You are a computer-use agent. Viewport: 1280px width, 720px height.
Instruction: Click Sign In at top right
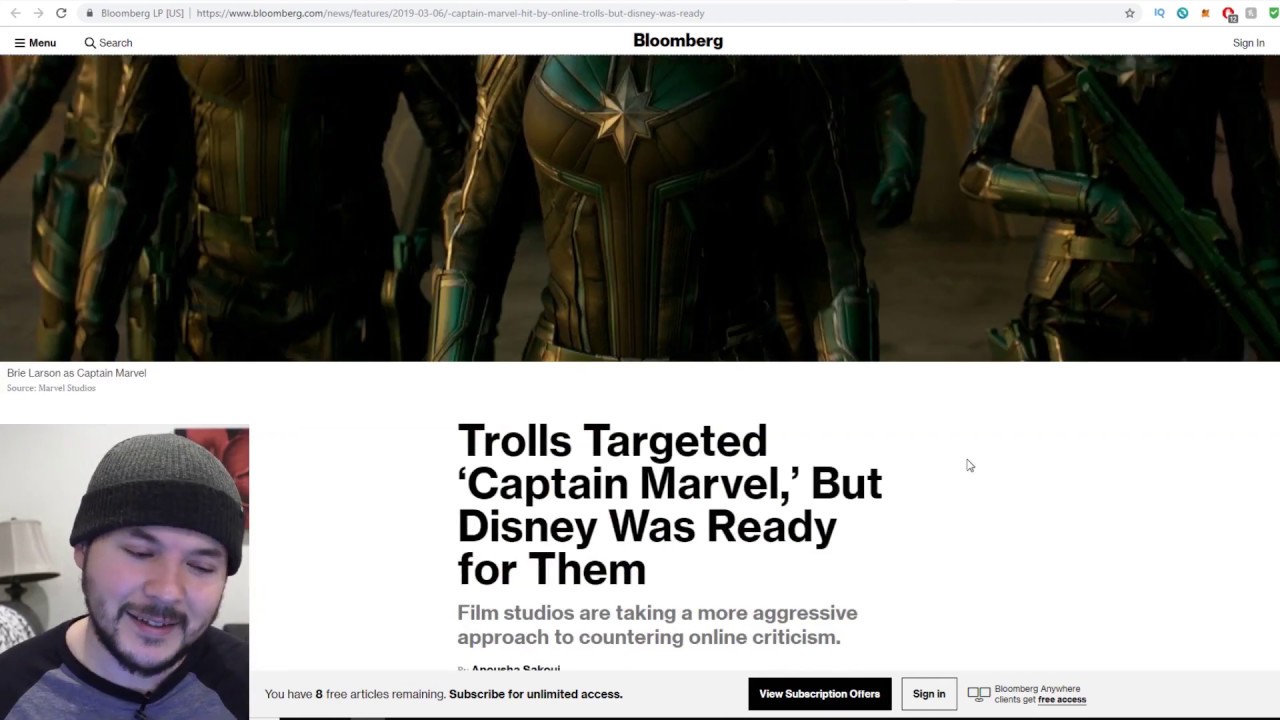coord(1248,43)
